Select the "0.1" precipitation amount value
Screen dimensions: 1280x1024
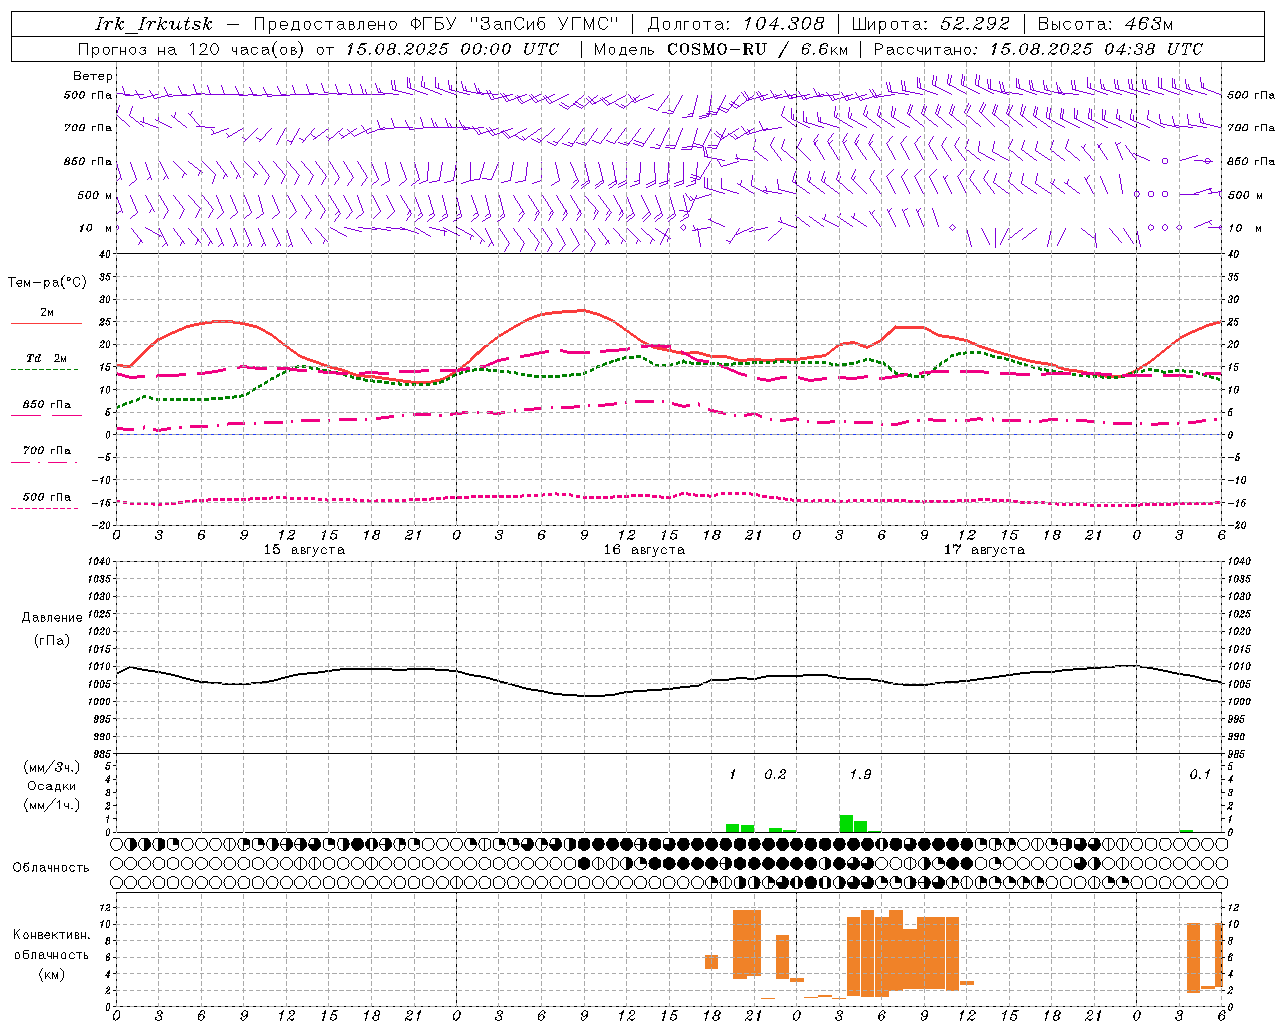tap(1200, 774)
